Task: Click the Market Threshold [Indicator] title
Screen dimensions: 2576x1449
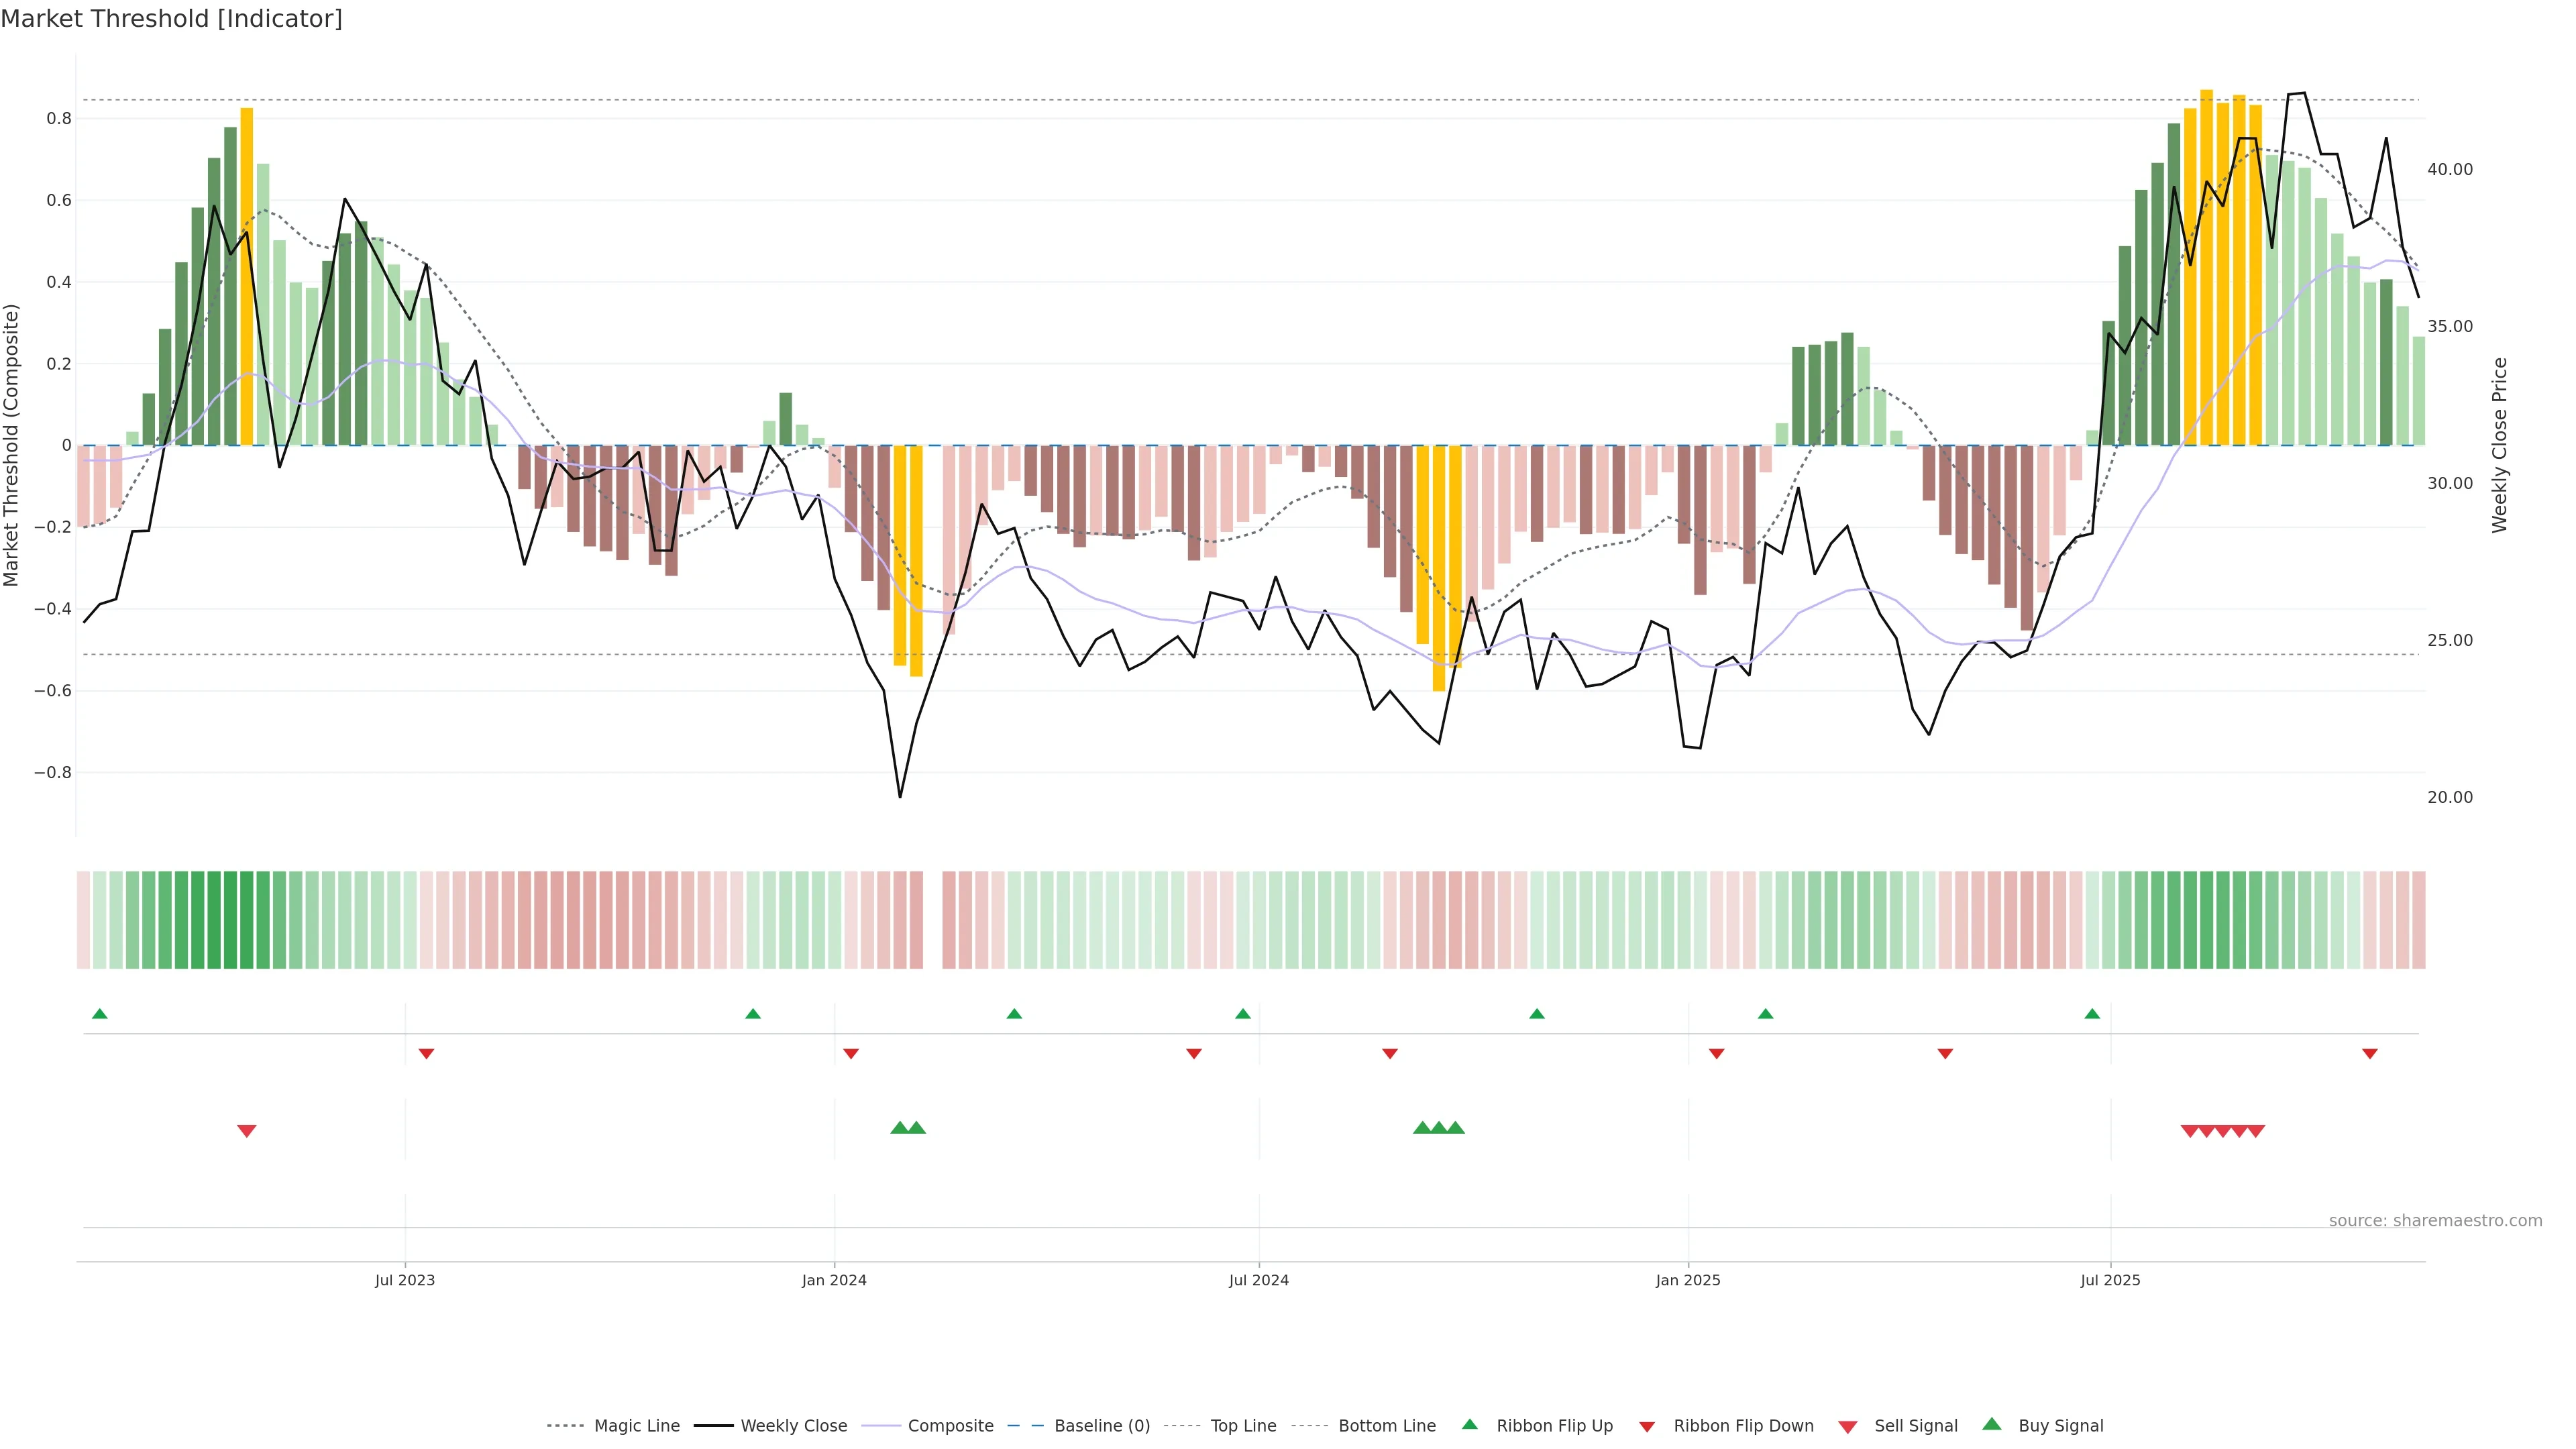Action: coord(172,19)
